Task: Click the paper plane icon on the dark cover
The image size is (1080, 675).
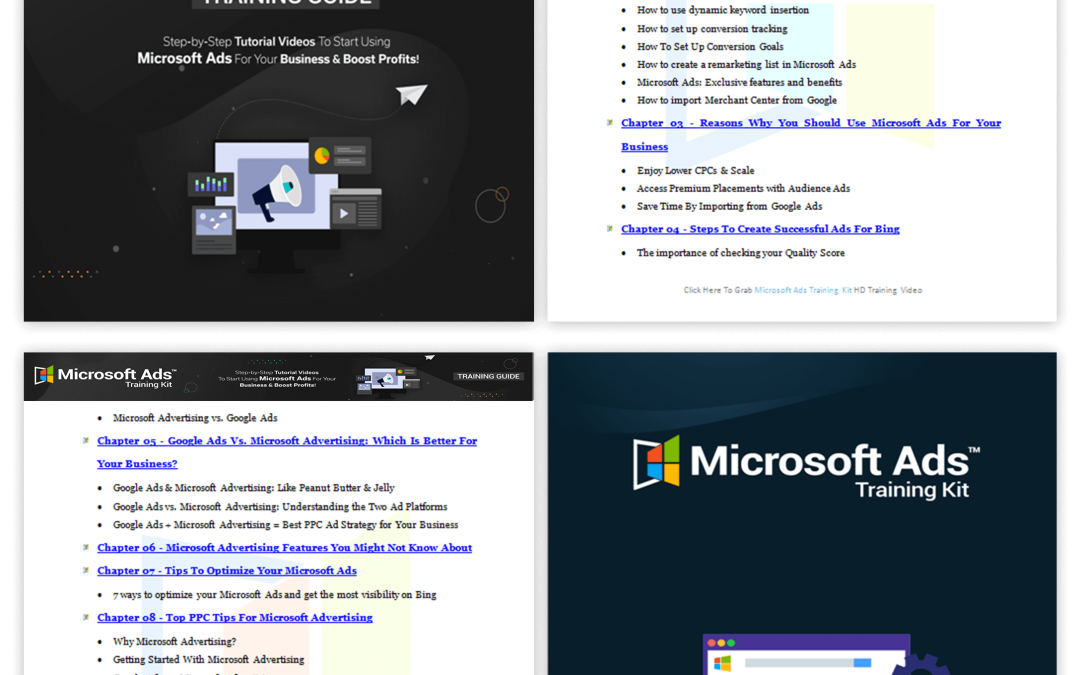Action: (x=412, y=94)
